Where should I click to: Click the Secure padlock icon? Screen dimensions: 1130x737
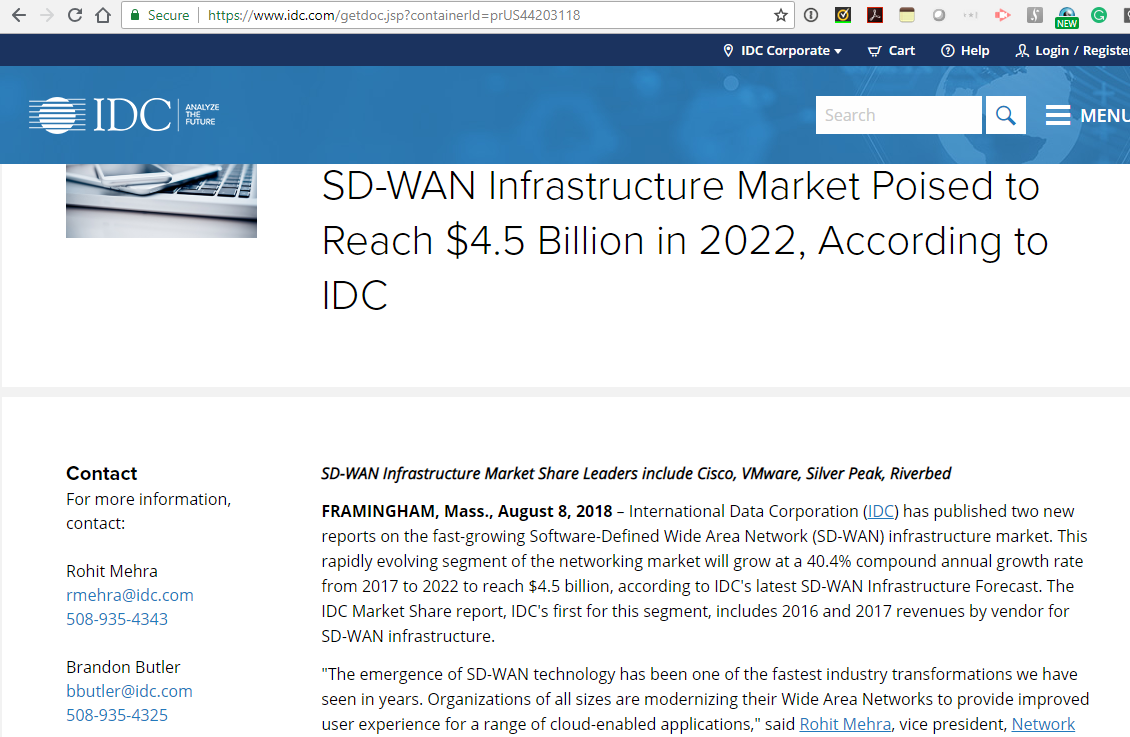click(135, 15)
